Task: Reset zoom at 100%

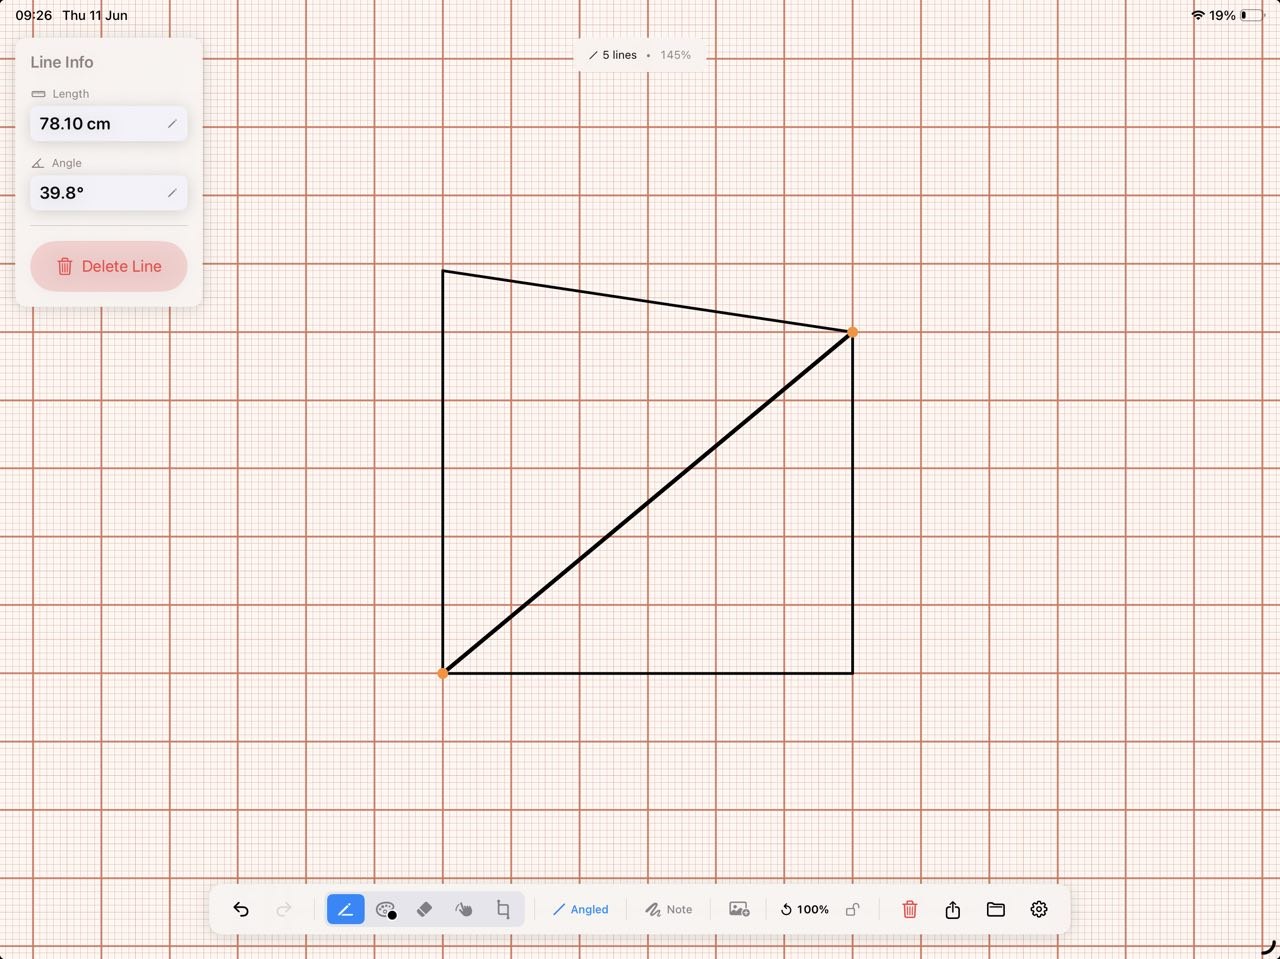Action: coord(805,909)
